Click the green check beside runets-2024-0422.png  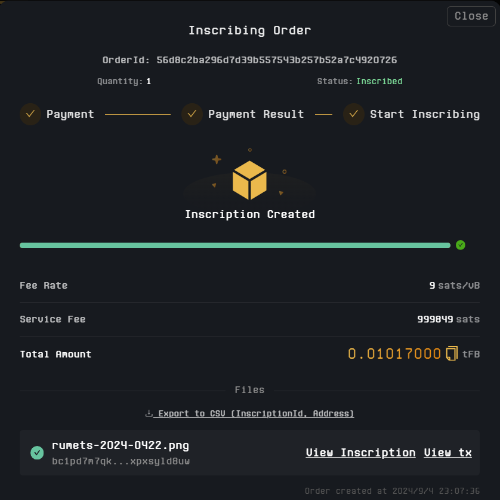point(37,453)
